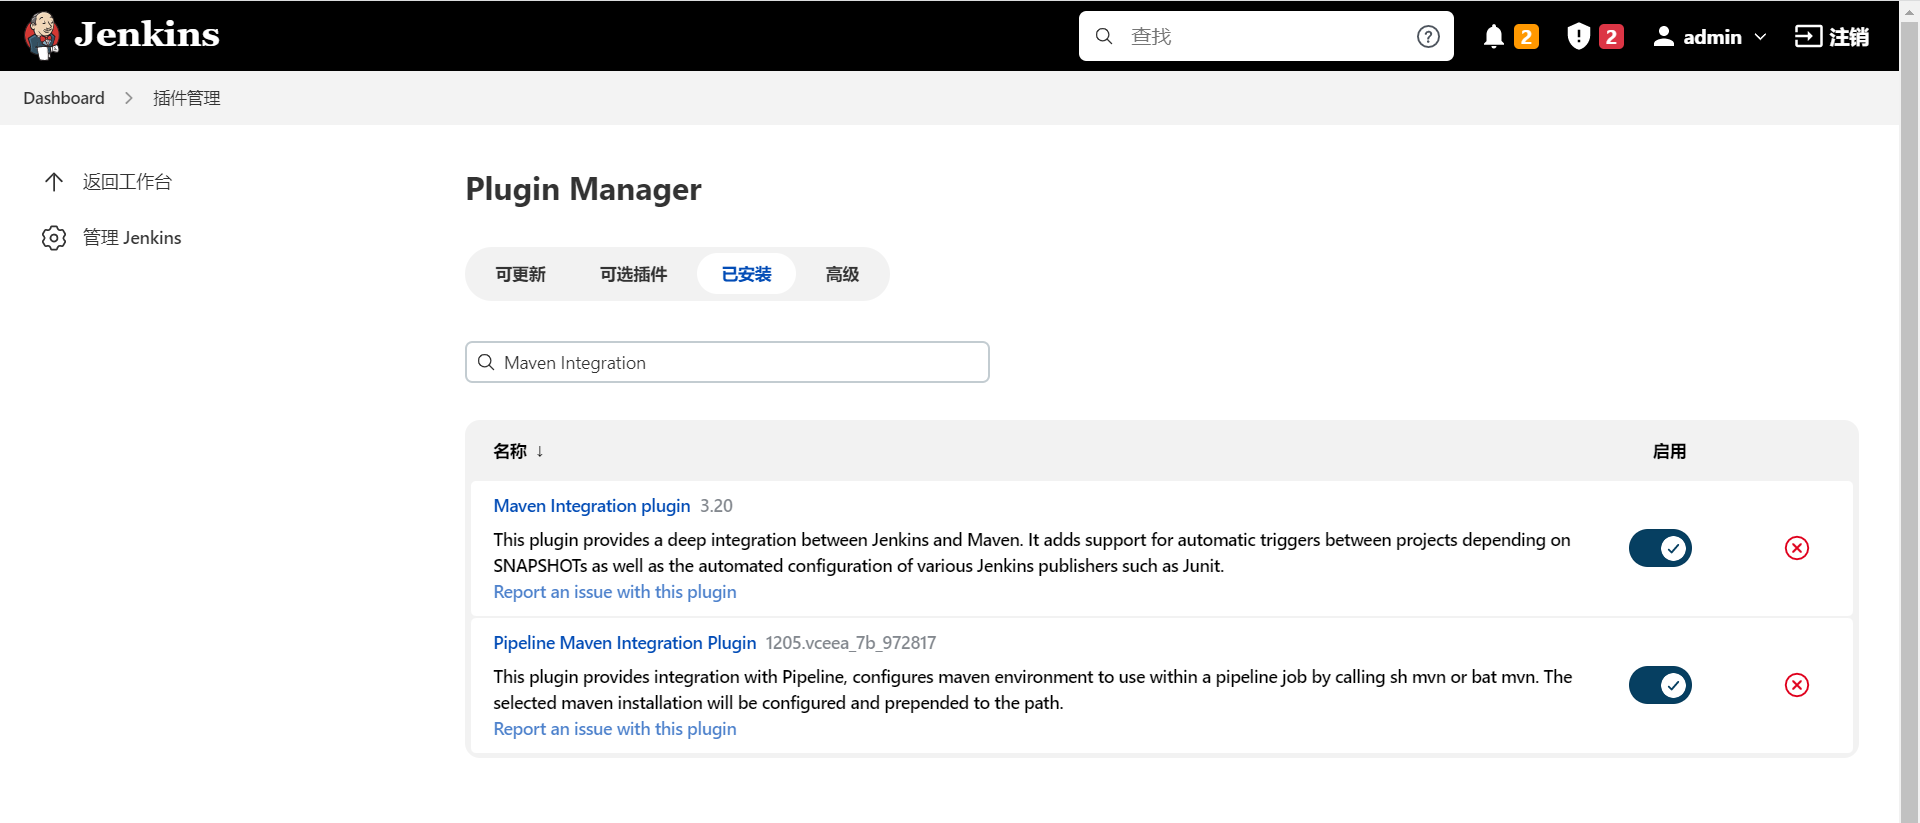This screenshot has height=823, width=1920.
Task: Uninstall Pipeline Maven Integration Plugin via red X
Action: (x=1797, y=685)
